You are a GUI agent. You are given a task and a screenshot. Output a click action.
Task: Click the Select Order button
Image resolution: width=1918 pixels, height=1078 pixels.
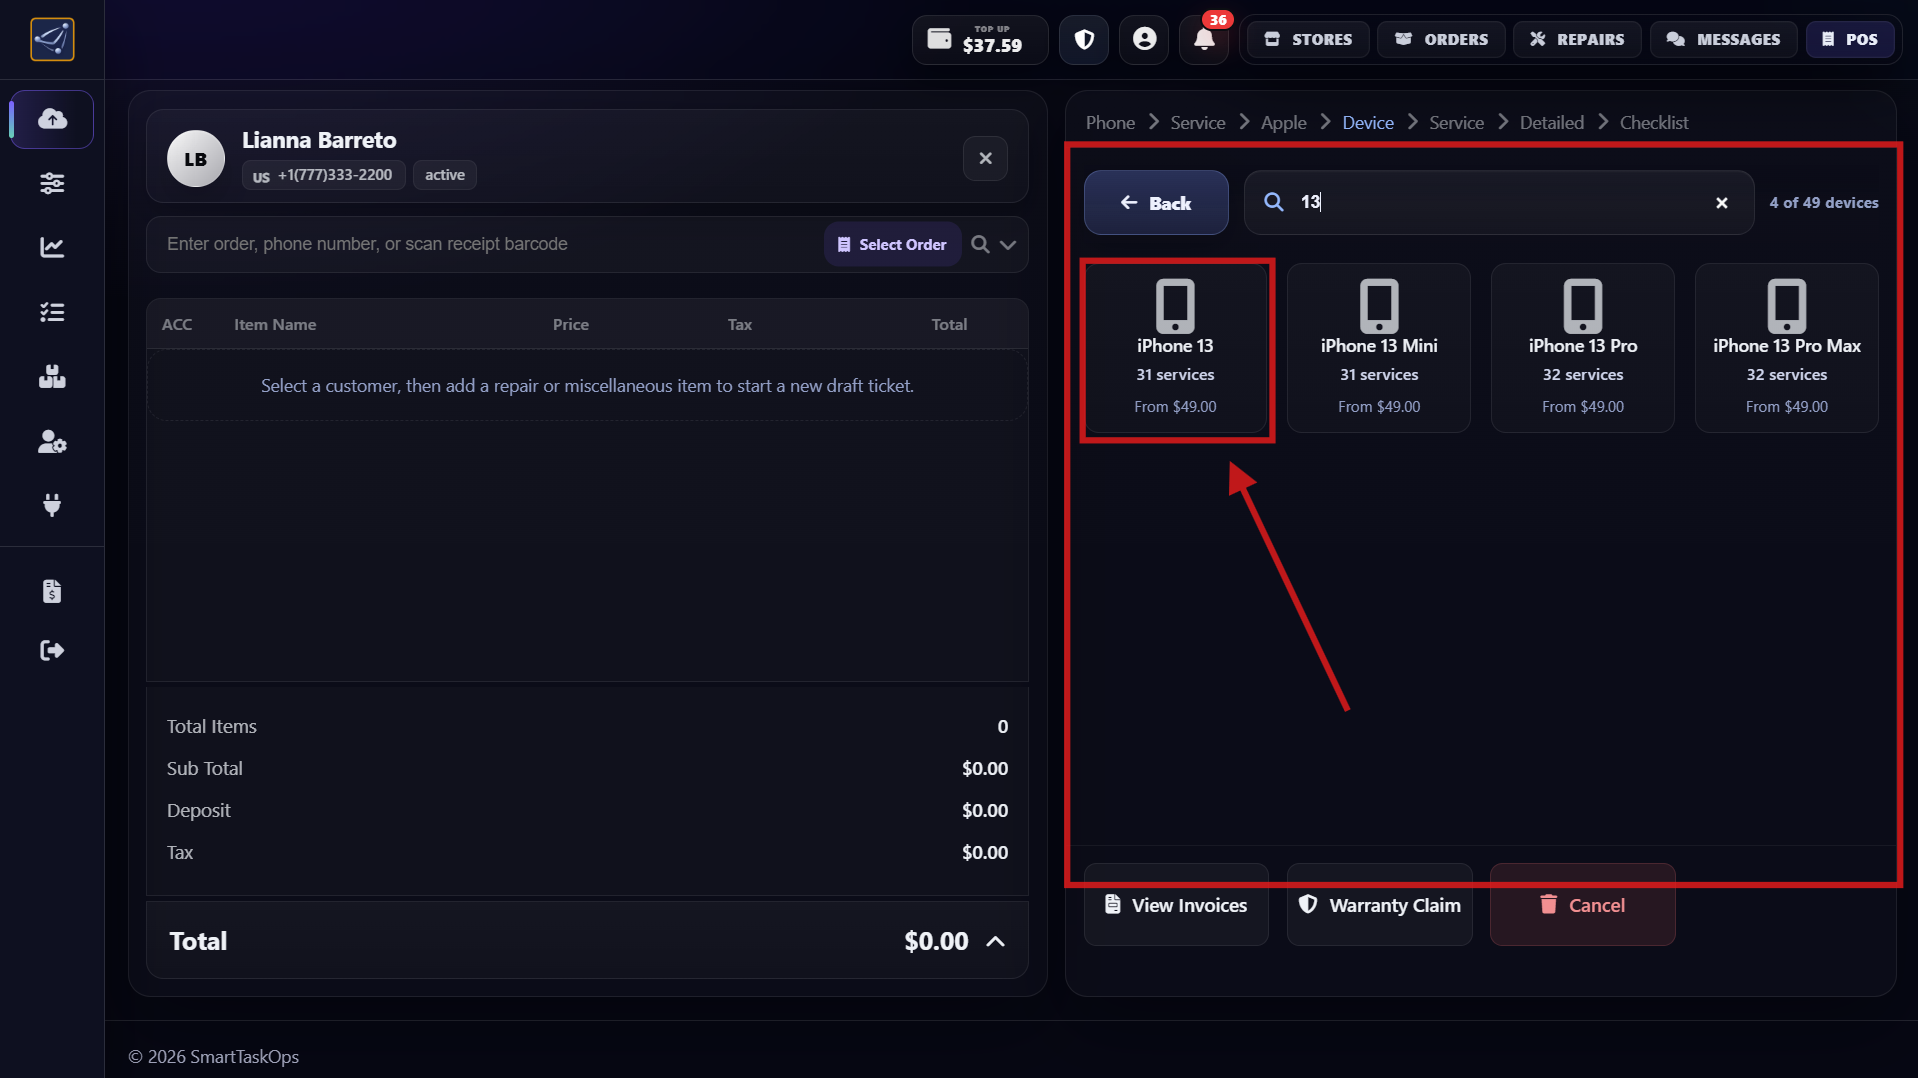(892, 244)
